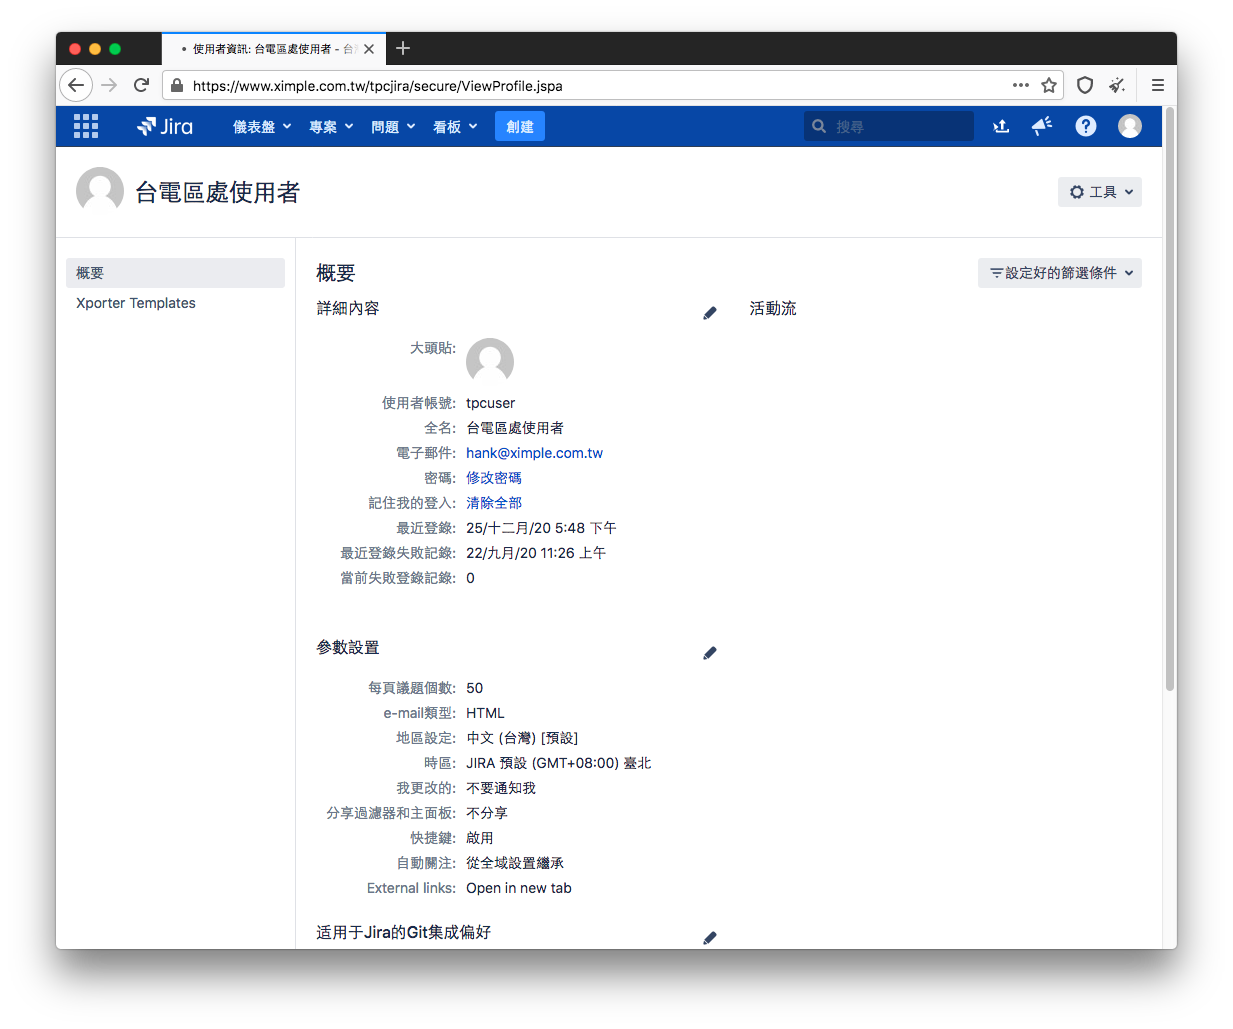Expand the 儀表盤 dropdown menu

click(x=262, y=127)
